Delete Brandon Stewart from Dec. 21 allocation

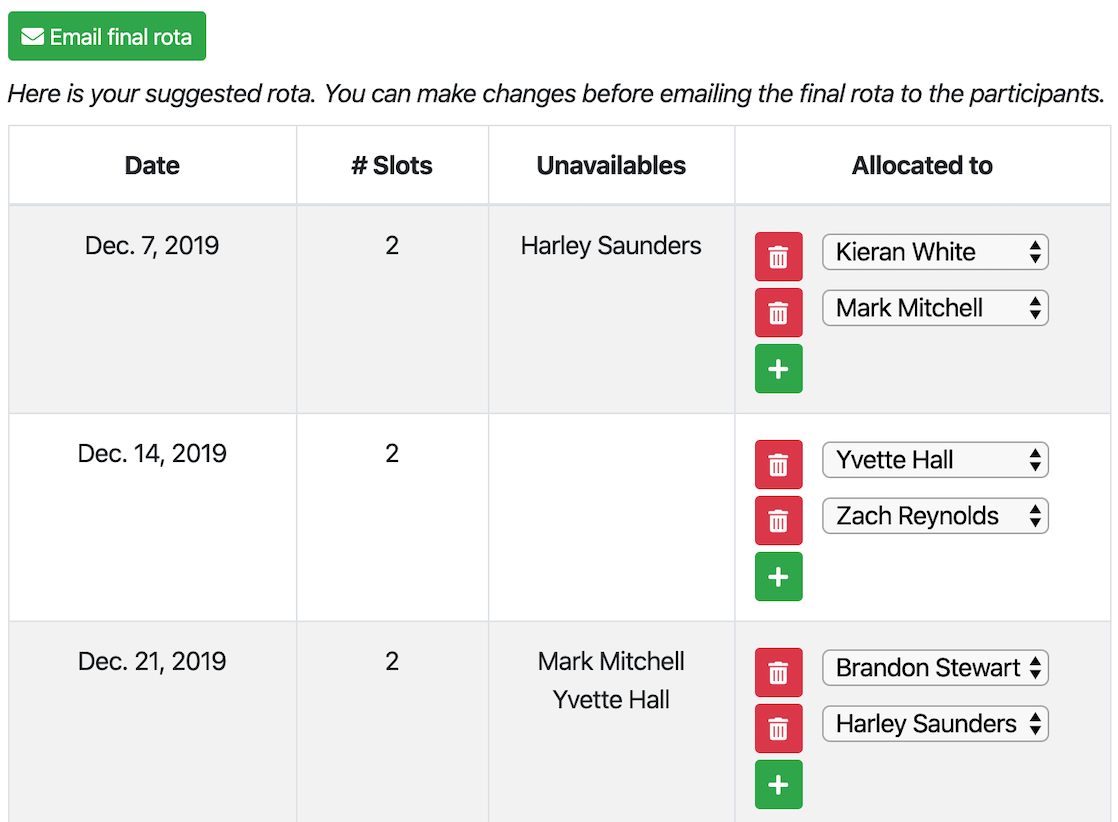778,673
